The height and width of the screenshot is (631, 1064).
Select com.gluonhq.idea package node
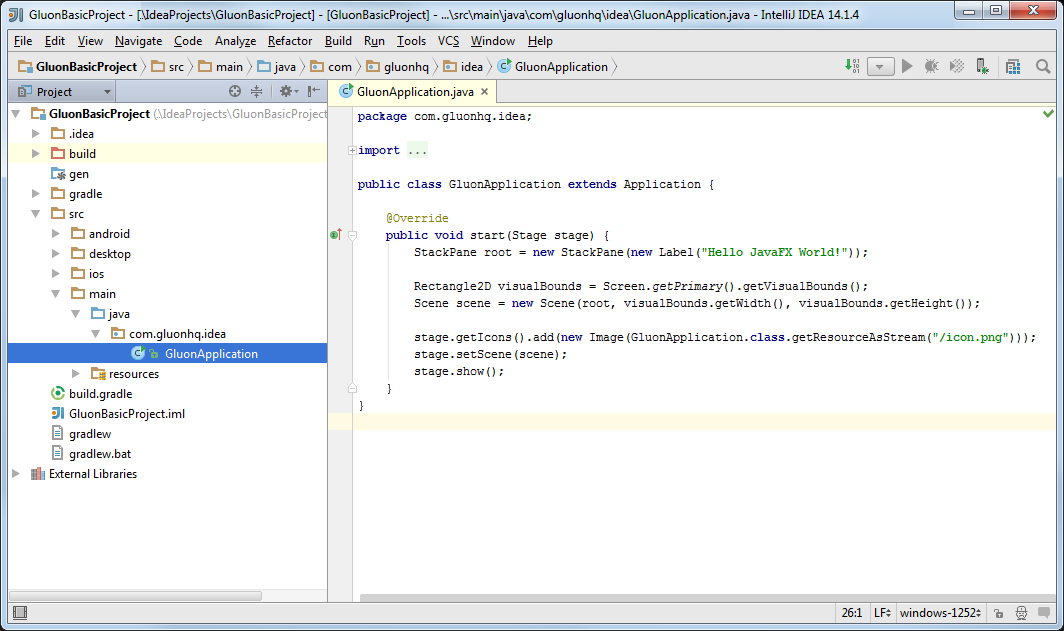168,334
